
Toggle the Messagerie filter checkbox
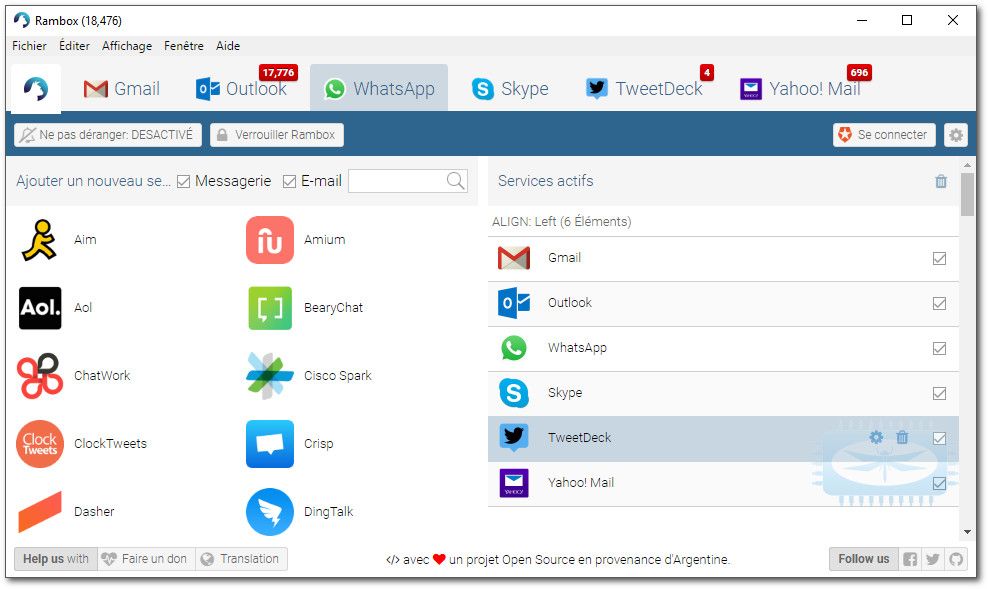tap(183, 181)
